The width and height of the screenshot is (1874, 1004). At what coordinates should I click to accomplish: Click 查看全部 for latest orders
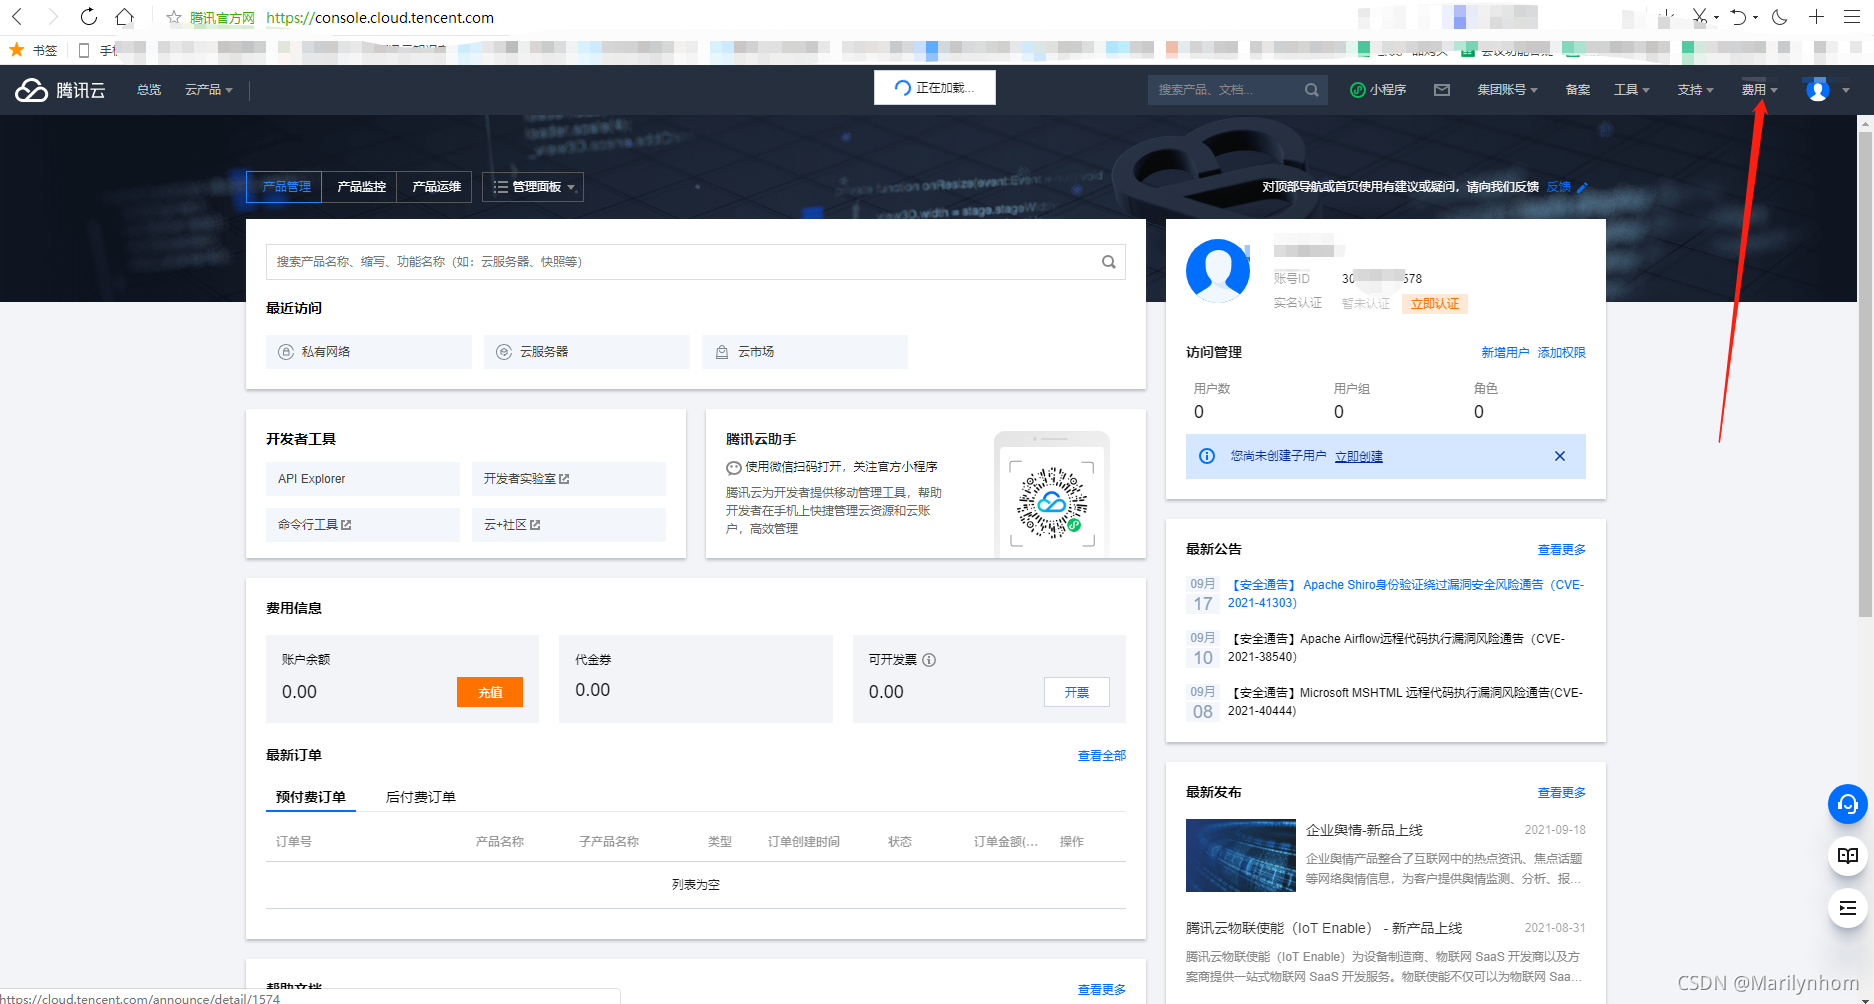click(x=1102, y=756)
